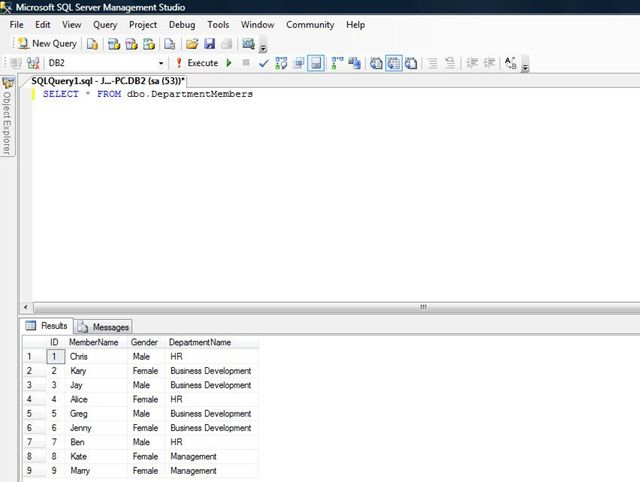Select the SQLQuery1.sql document tab

[x=108, y=81]
